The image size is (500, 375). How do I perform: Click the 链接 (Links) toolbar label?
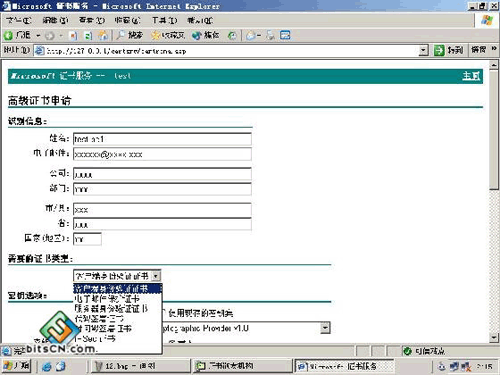click(478, 50)
